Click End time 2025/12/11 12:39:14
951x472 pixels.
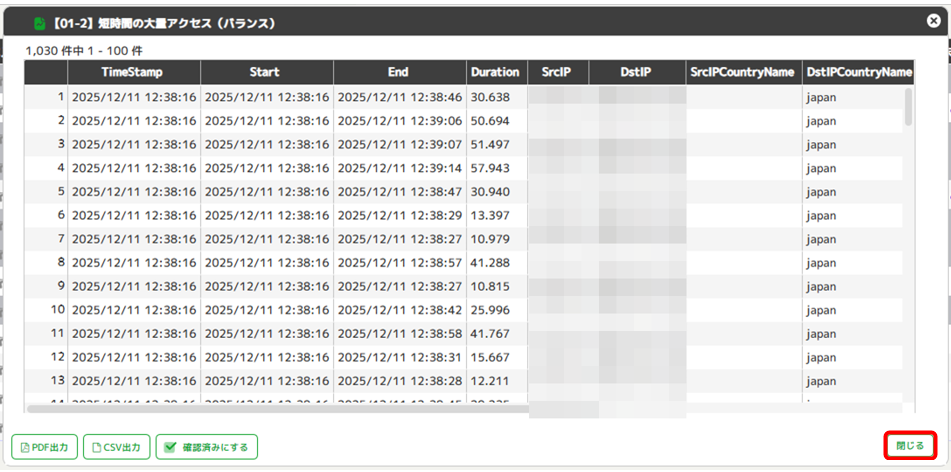point(400,168)
